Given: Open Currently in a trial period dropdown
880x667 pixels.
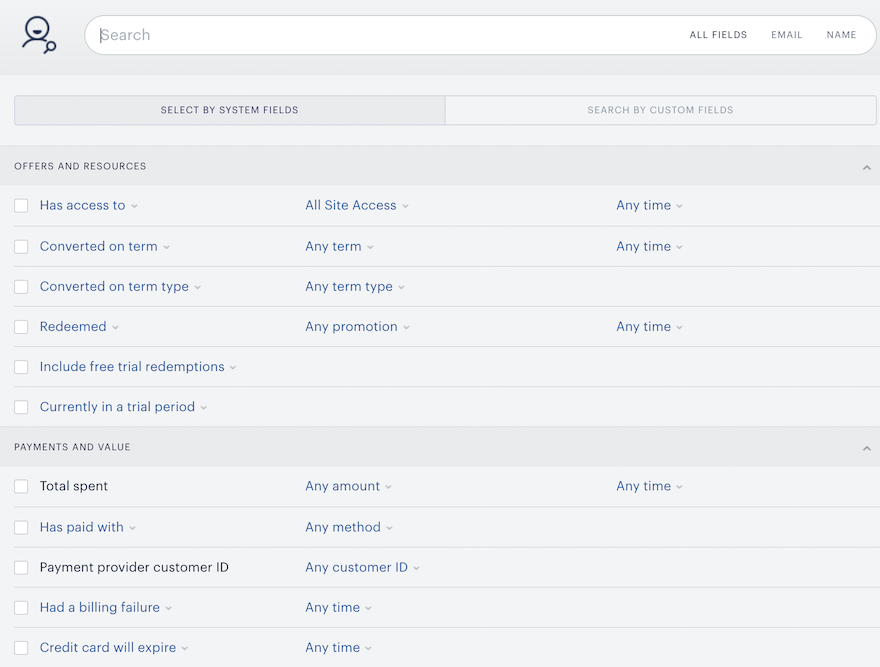Looking at the screenshot, I should [x=123, y=407].
